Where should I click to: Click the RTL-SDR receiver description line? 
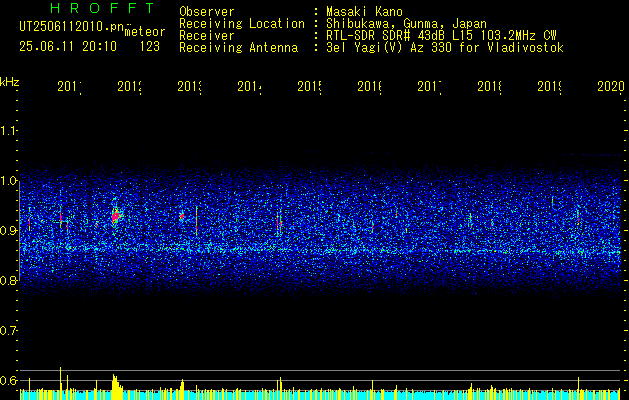click(441, 36)
